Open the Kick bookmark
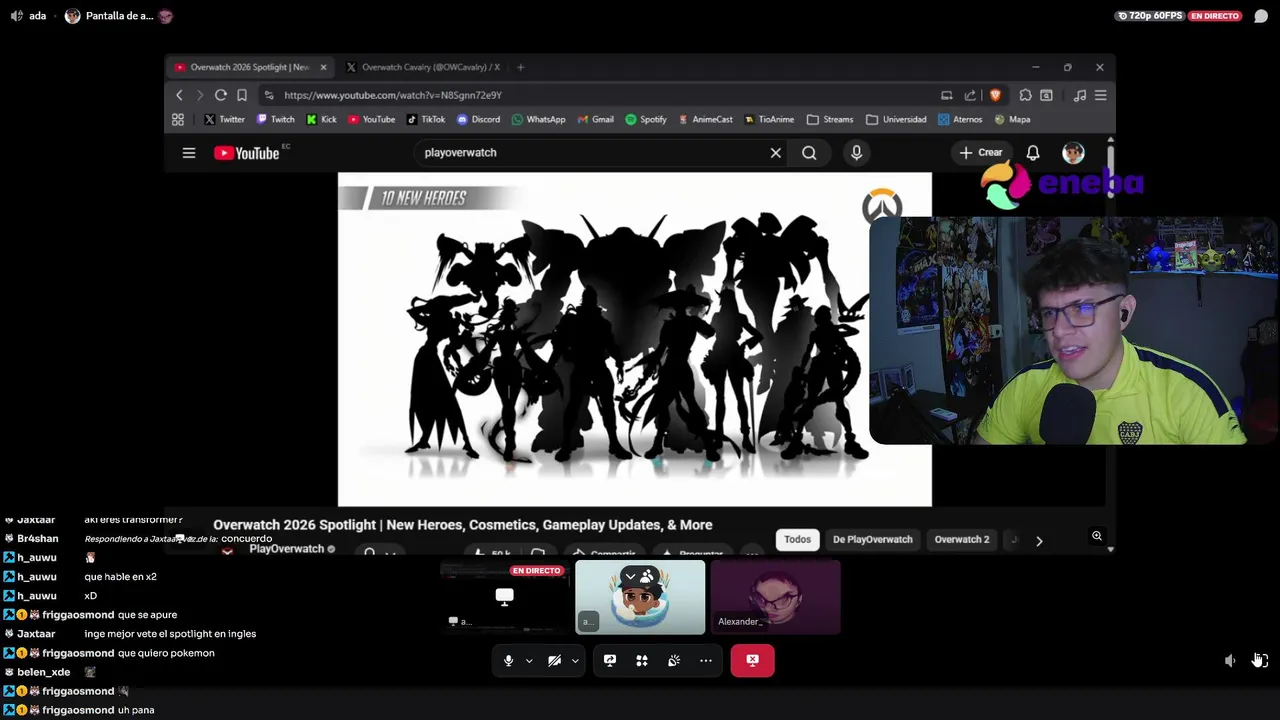 click(321, 119)
